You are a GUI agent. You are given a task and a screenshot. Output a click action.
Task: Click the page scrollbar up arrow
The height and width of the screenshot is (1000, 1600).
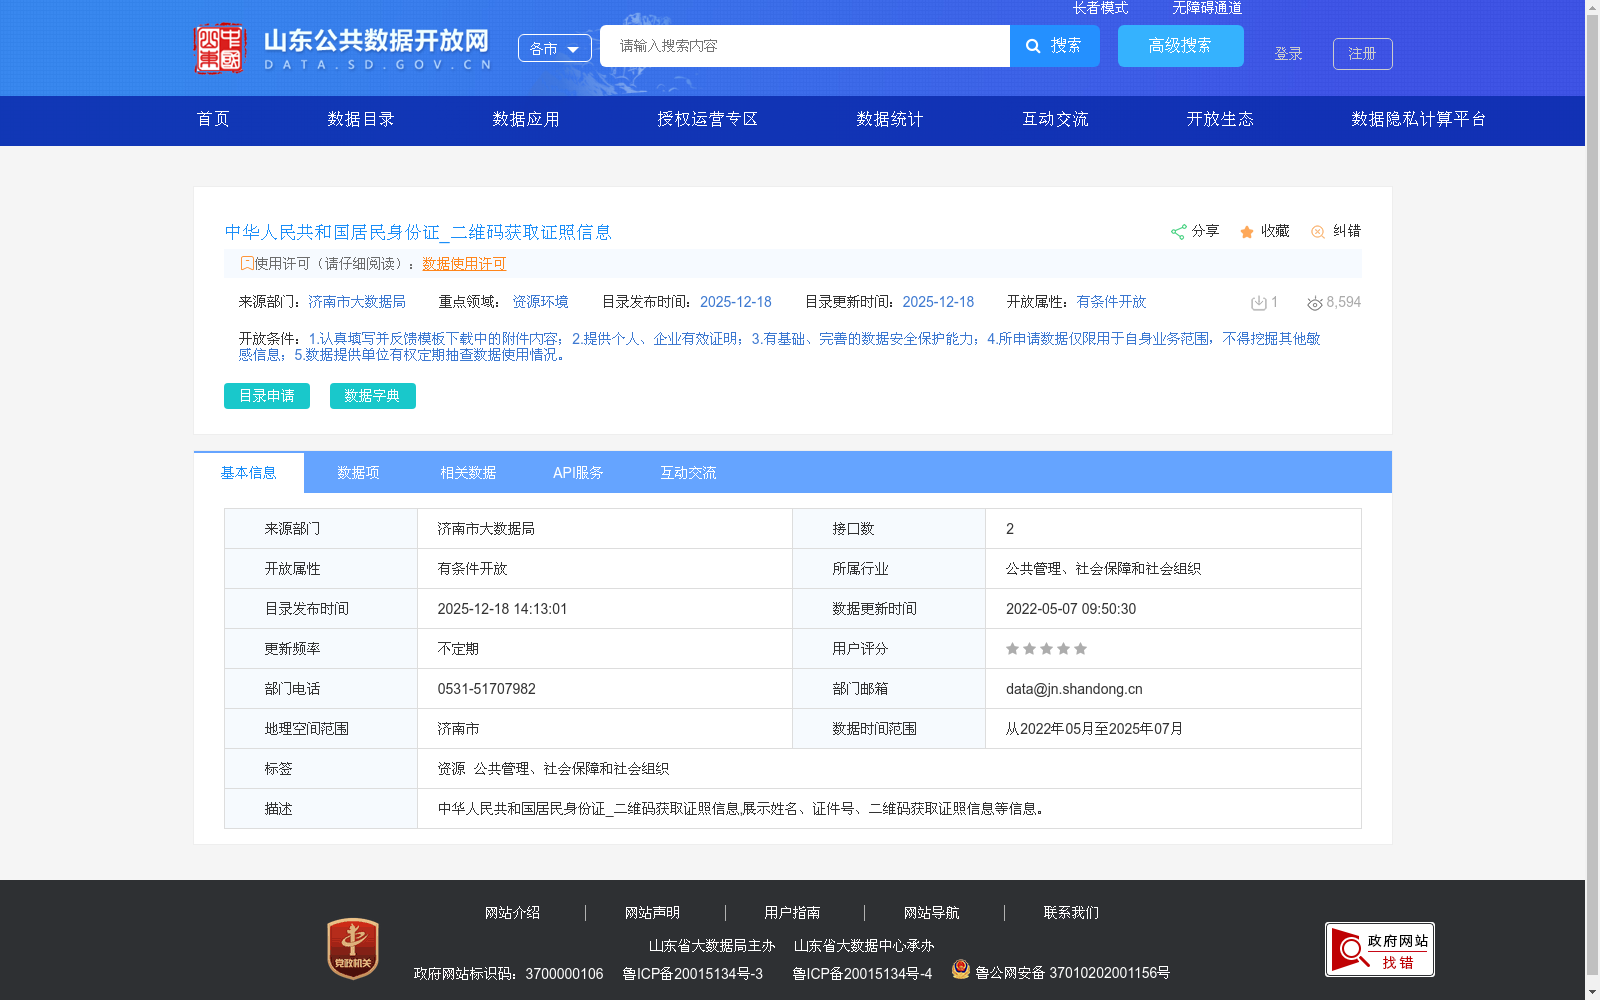1592,7
